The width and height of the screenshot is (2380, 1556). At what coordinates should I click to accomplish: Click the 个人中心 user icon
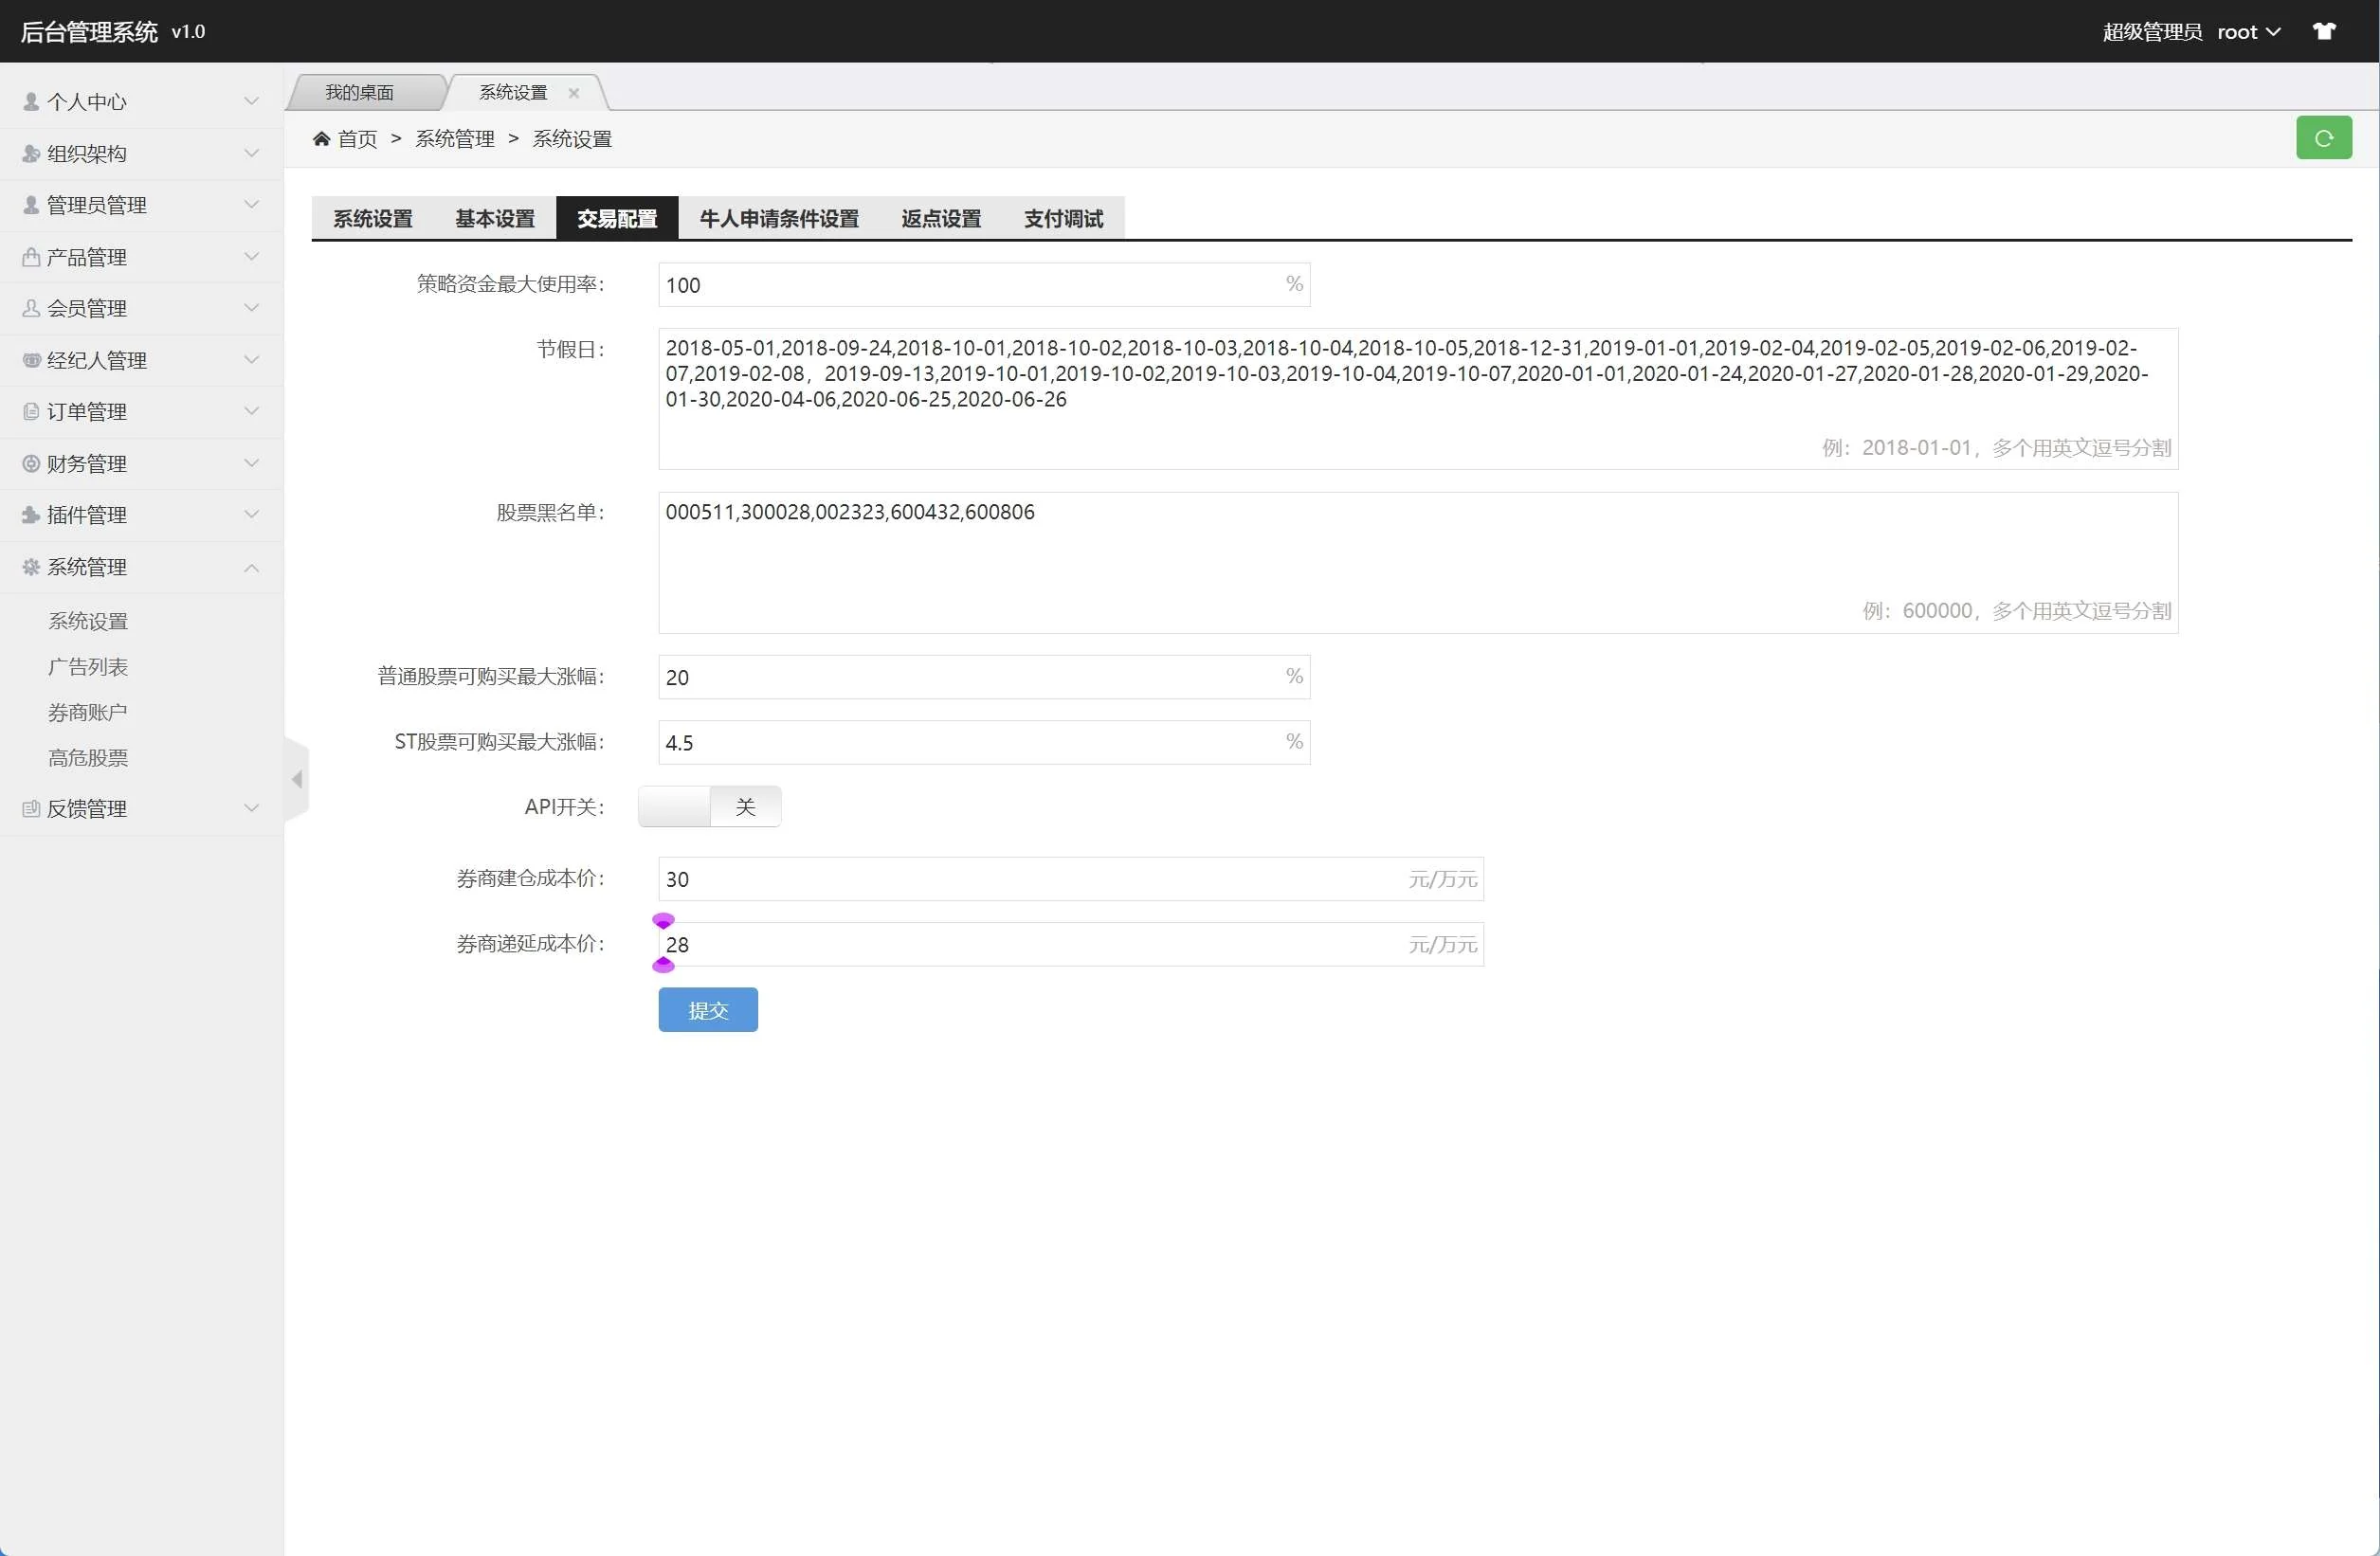(31, 102)
